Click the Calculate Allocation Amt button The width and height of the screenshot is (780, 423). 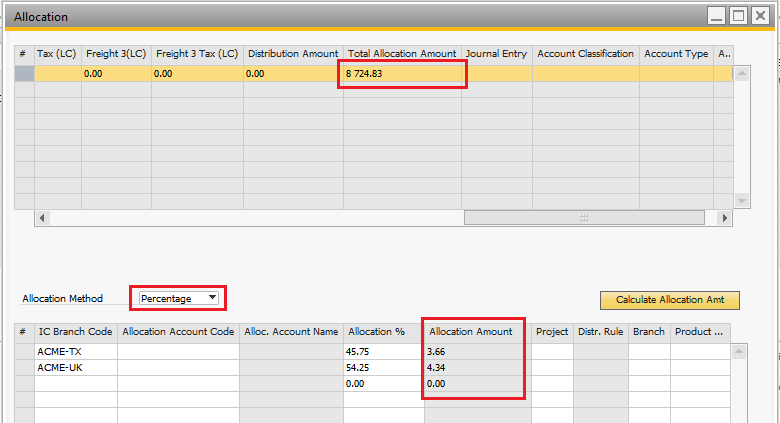669,300
